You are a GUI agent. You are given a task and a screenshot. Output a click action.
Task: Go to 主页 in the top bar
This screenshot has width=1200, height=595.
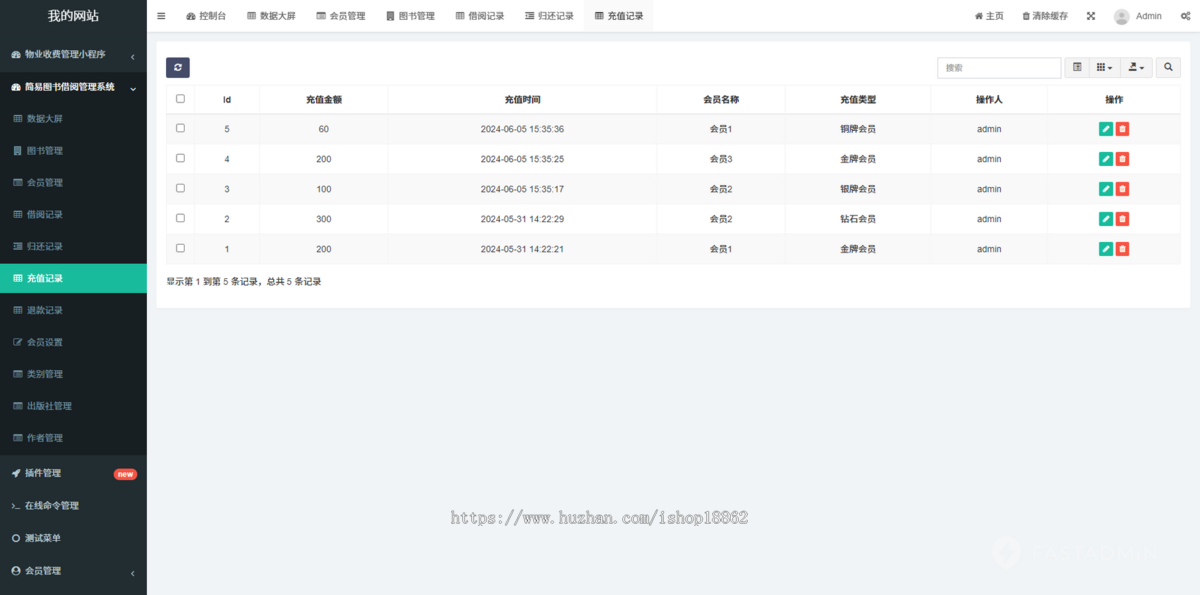[x=989, y=15]
